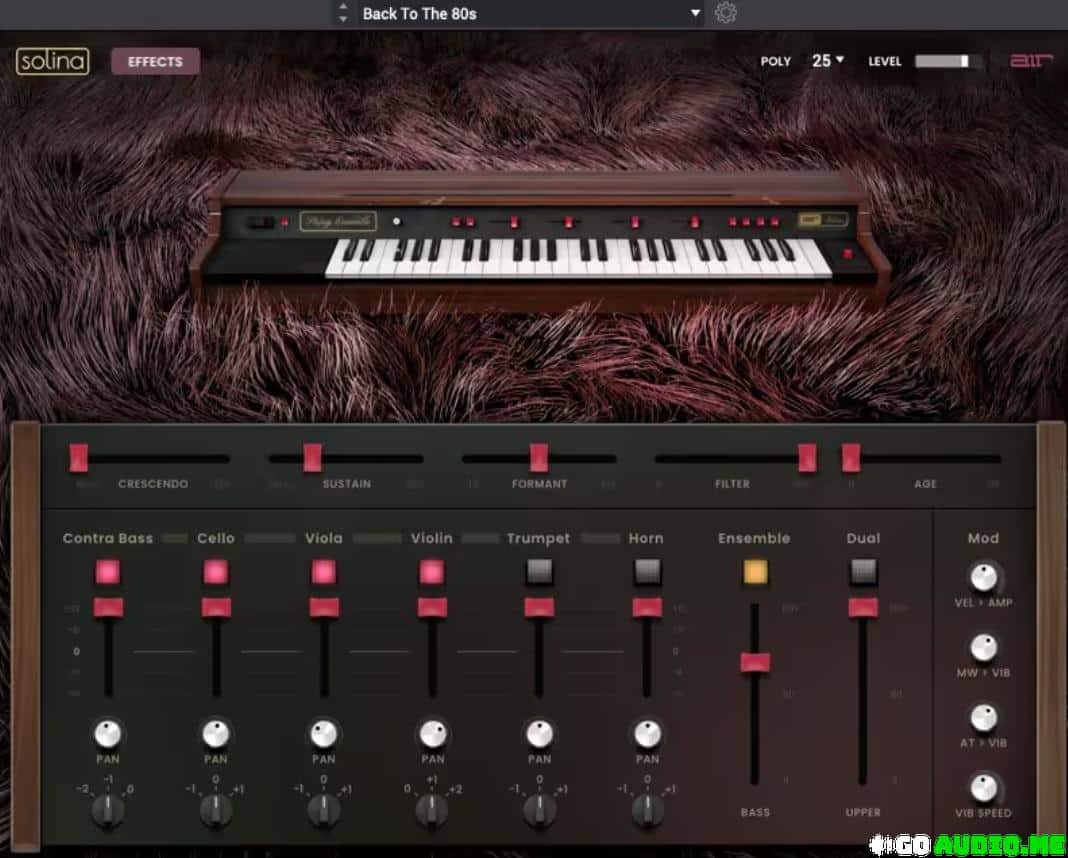Click the 'Trumpet' label text
Screen dimensions: 1068x858
point(538,538)
